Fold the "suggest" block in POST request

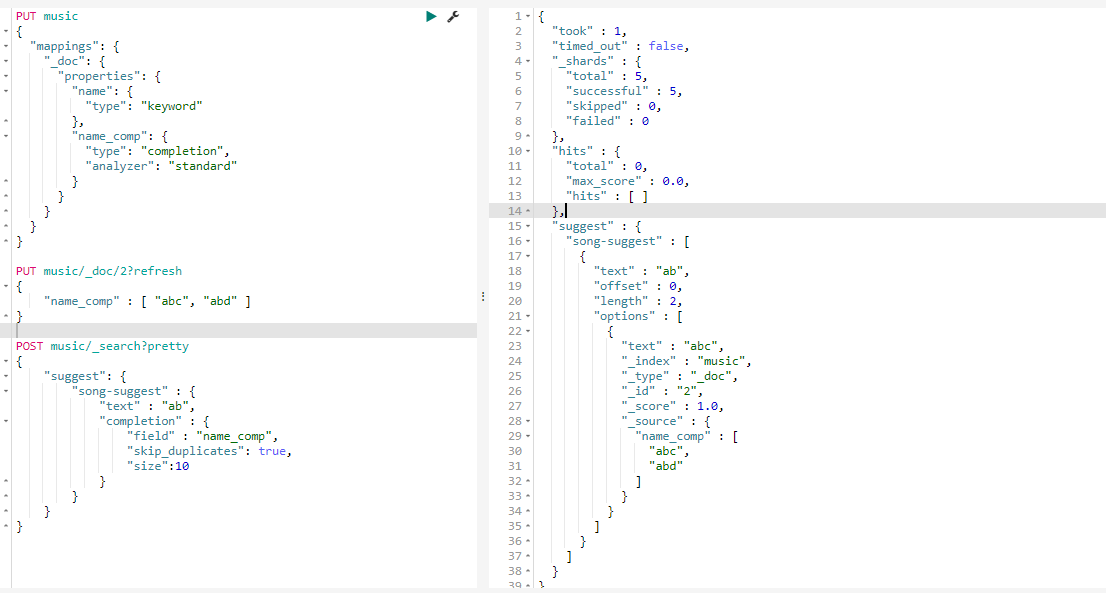click(6, 376)
